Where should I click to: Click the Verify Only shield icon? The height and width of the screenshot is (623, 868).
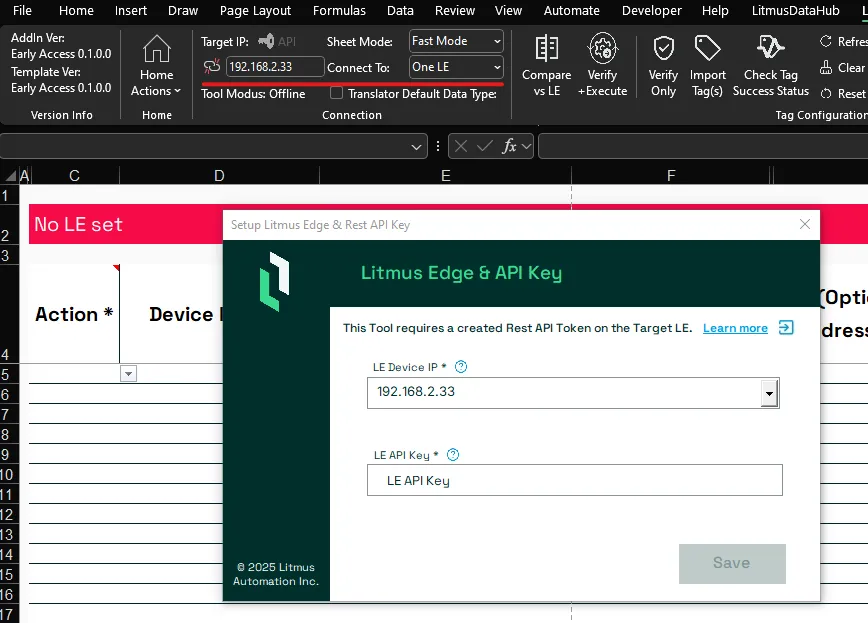pyautogui.click(x=663, y=48)
